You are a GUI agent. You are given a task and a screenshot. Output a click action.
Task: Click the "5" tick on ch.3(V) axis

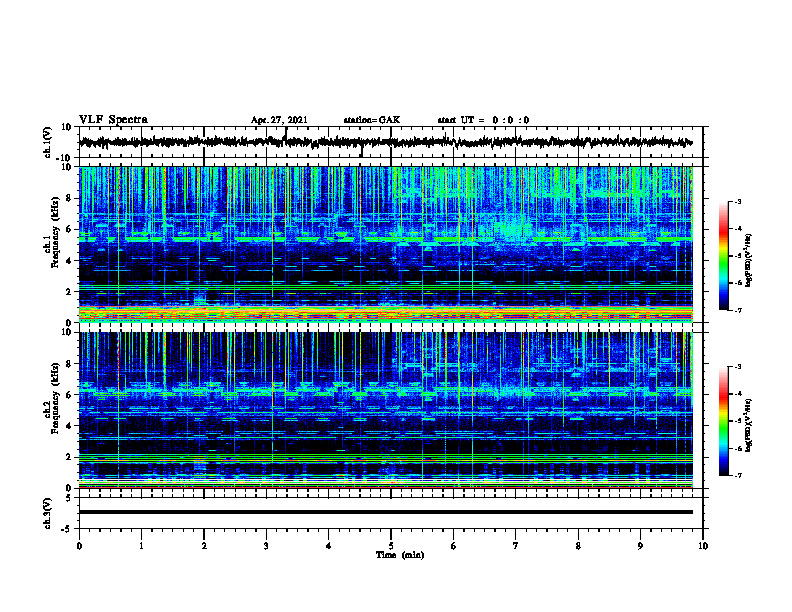click(69, 498)
